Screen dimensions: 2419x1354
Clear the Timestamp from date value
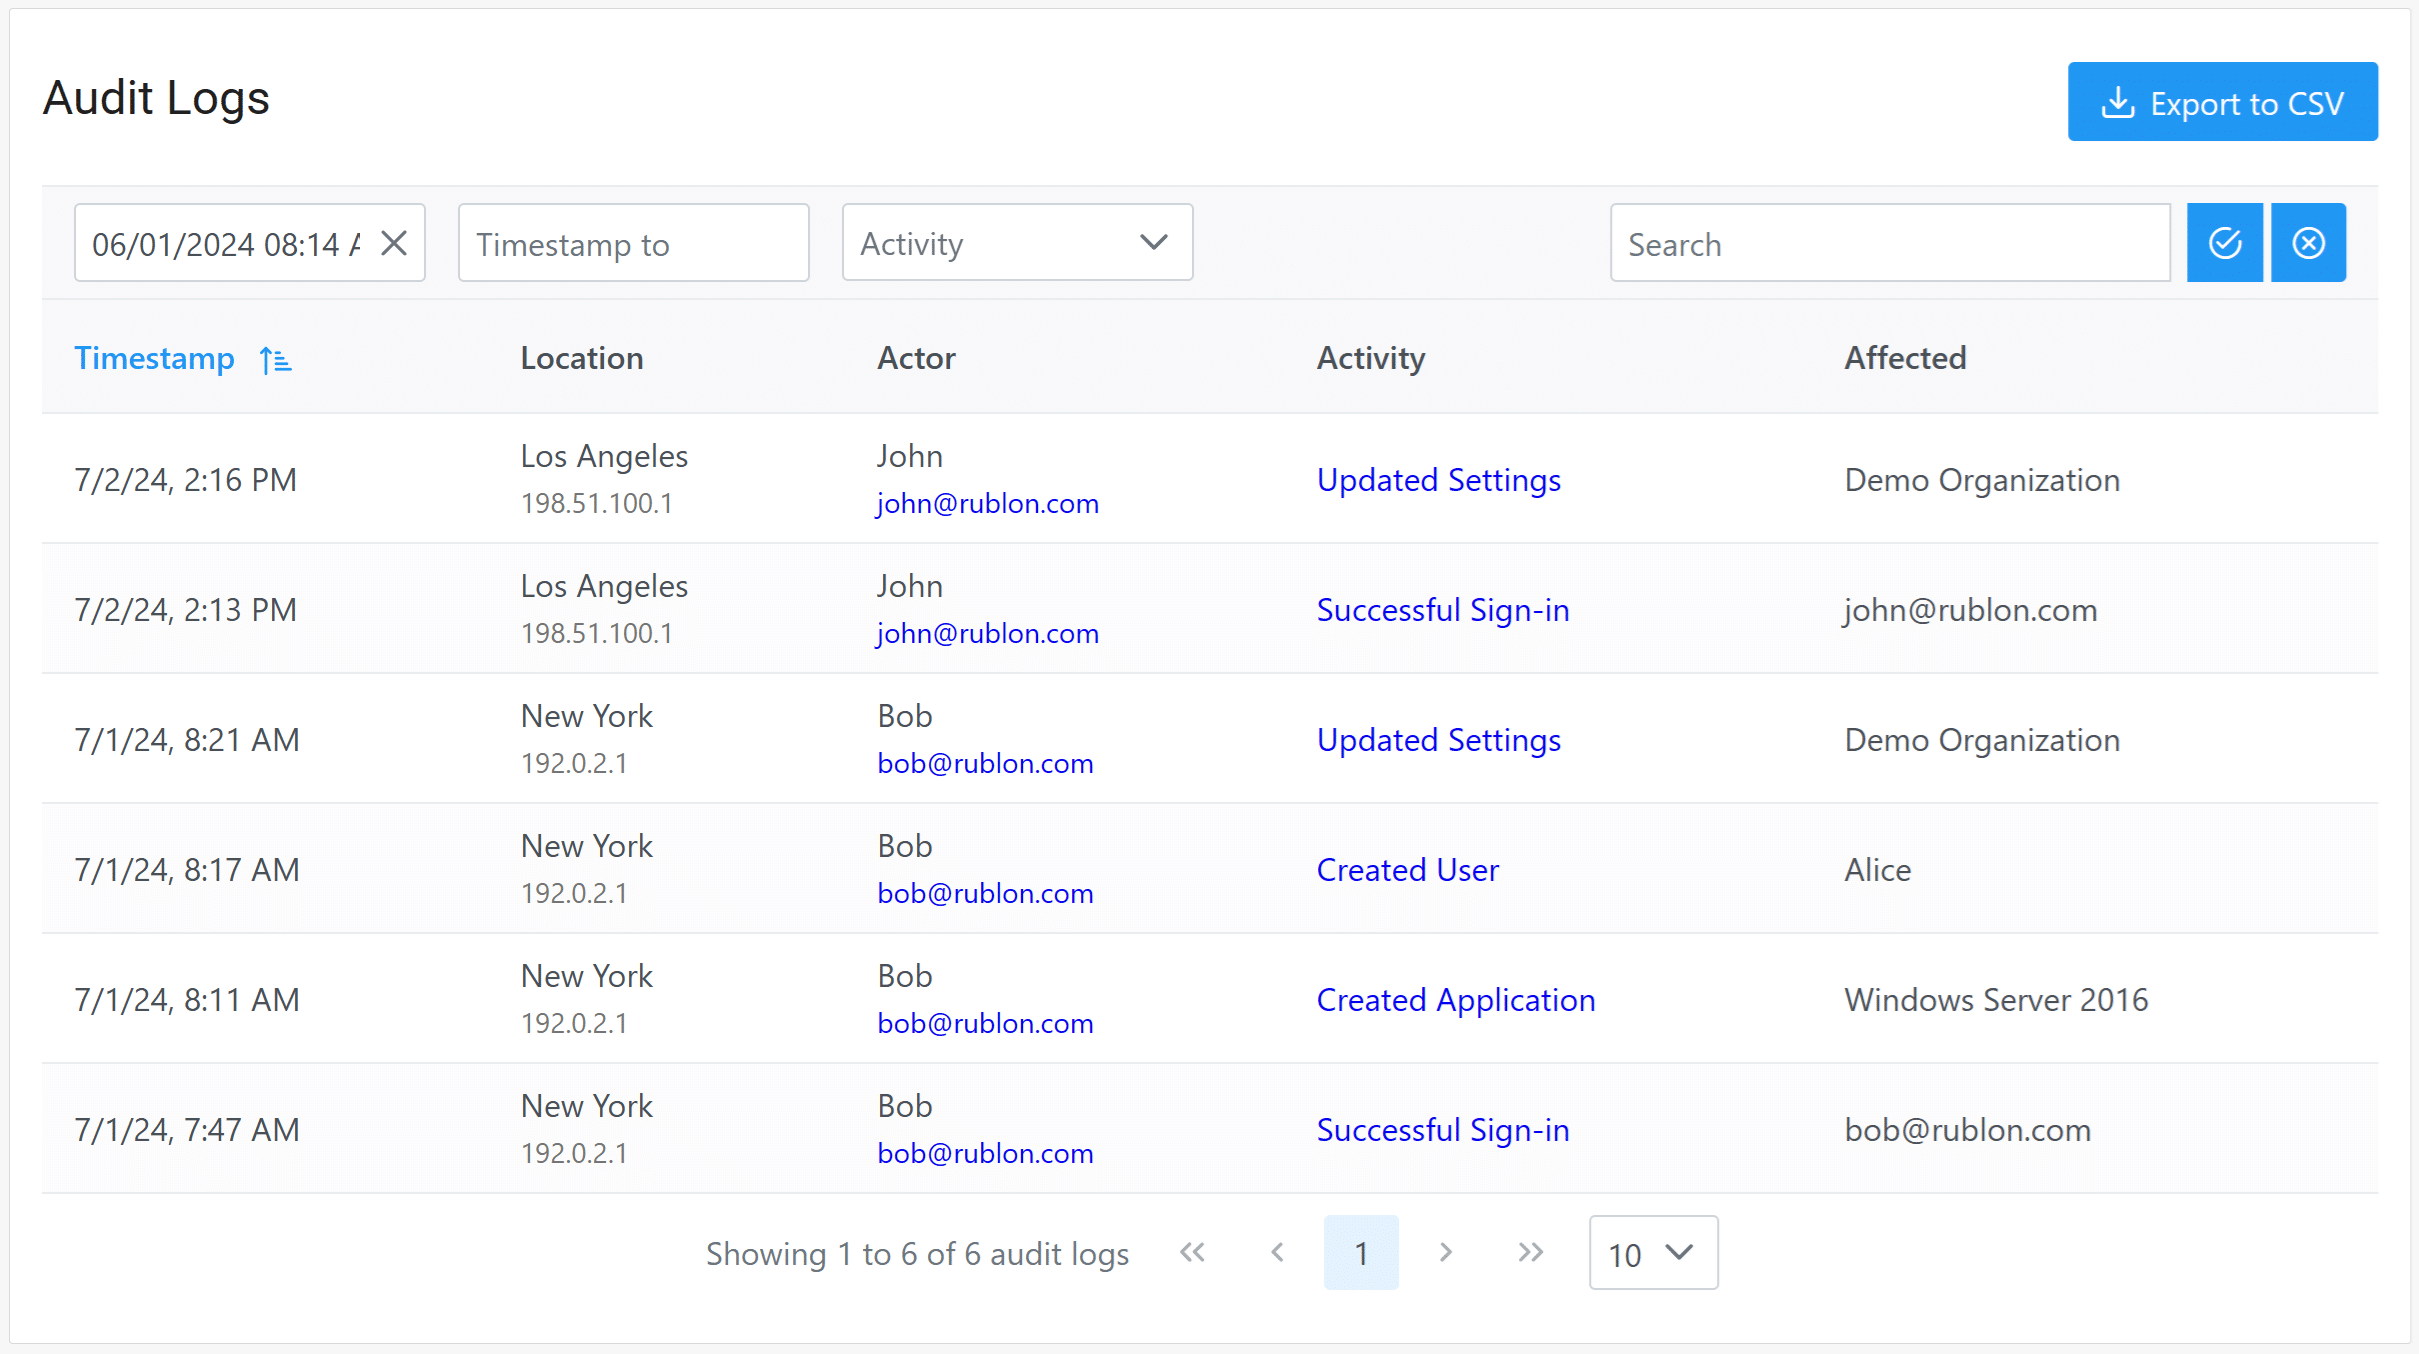point(394,243)
